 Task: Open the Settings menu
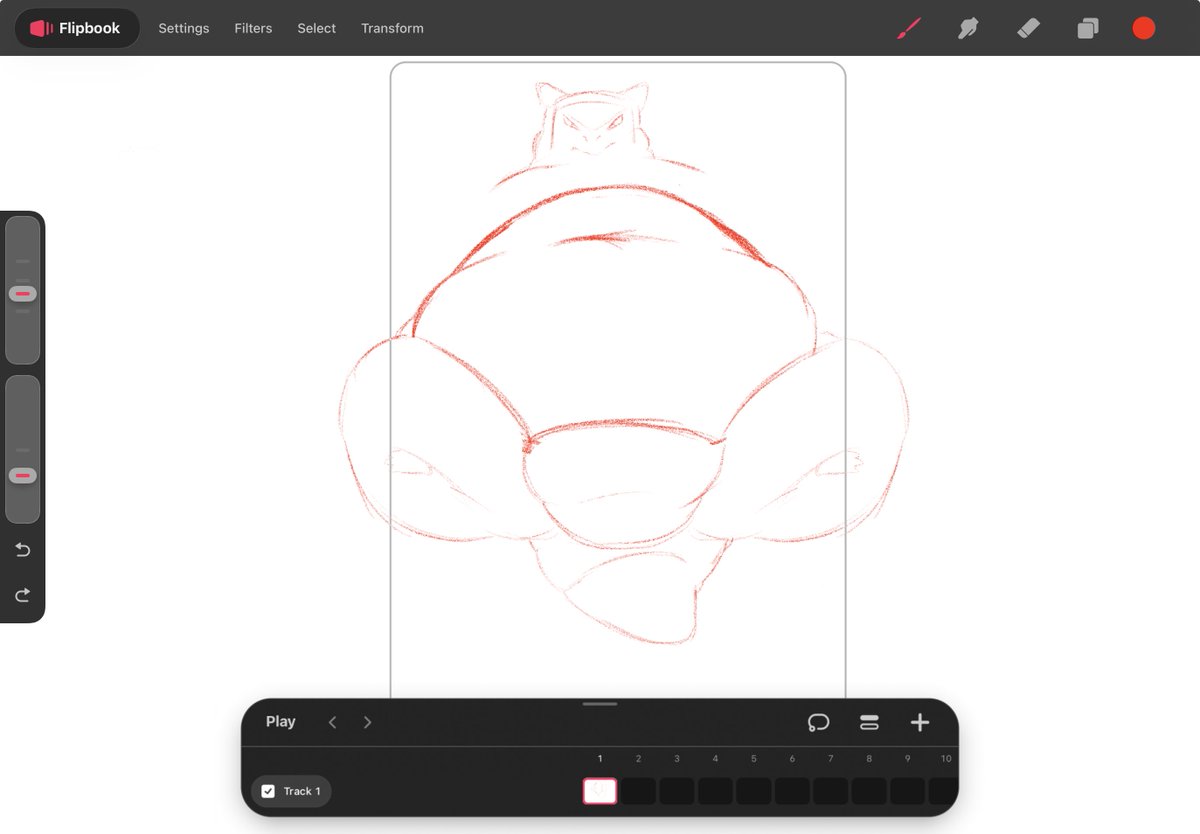(x=184, y=28)
